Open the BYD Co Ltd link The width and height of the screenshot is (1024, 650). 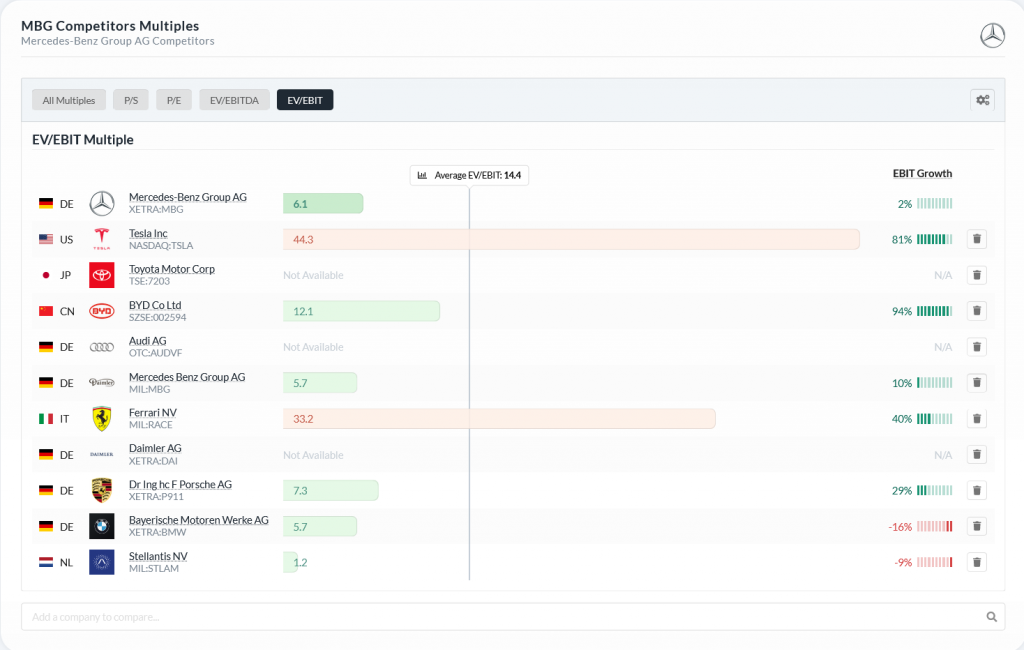coord(155,305)
